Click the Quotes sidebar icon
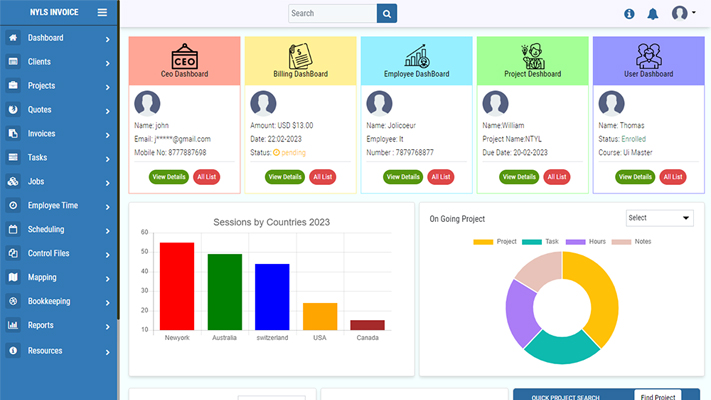 click(x=13, y=109)
